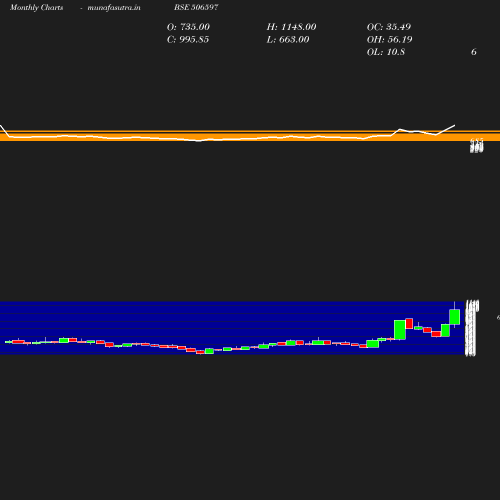Click the 'OL: 10.8' reading
This screenshot has height=500, width=500.
tap(386, 52)
